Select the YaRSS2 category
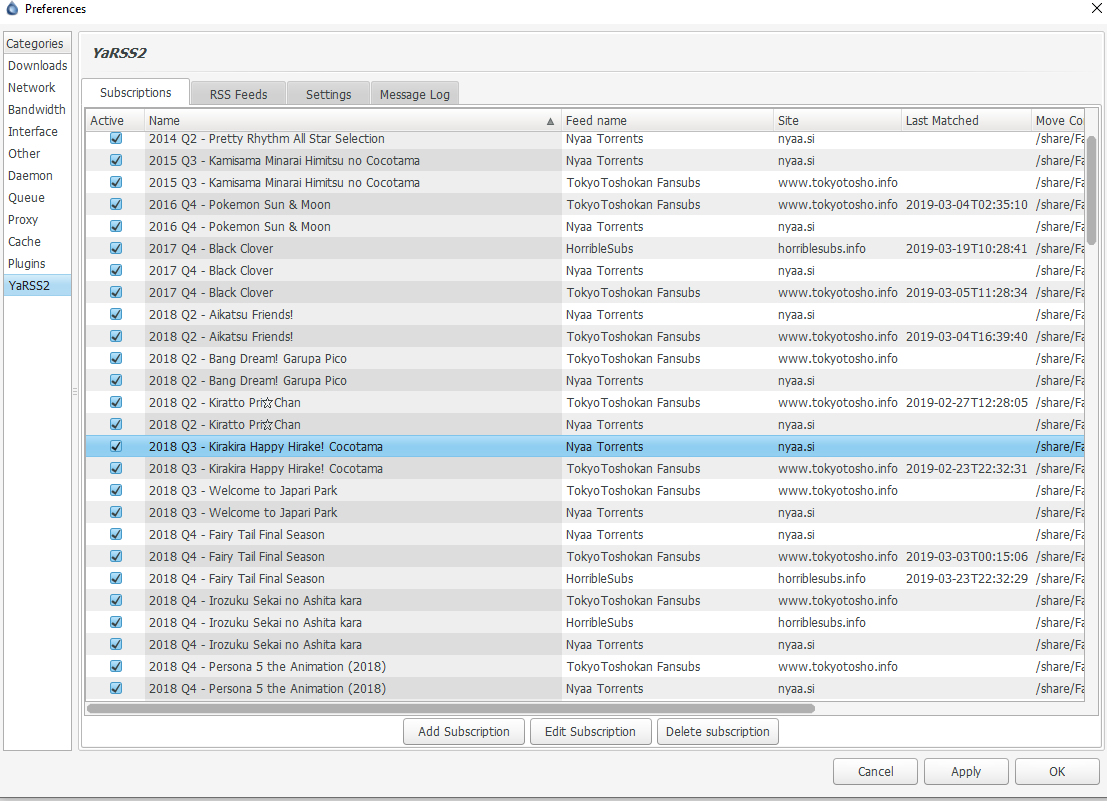The image size is (1107, 801). (37, 285)
